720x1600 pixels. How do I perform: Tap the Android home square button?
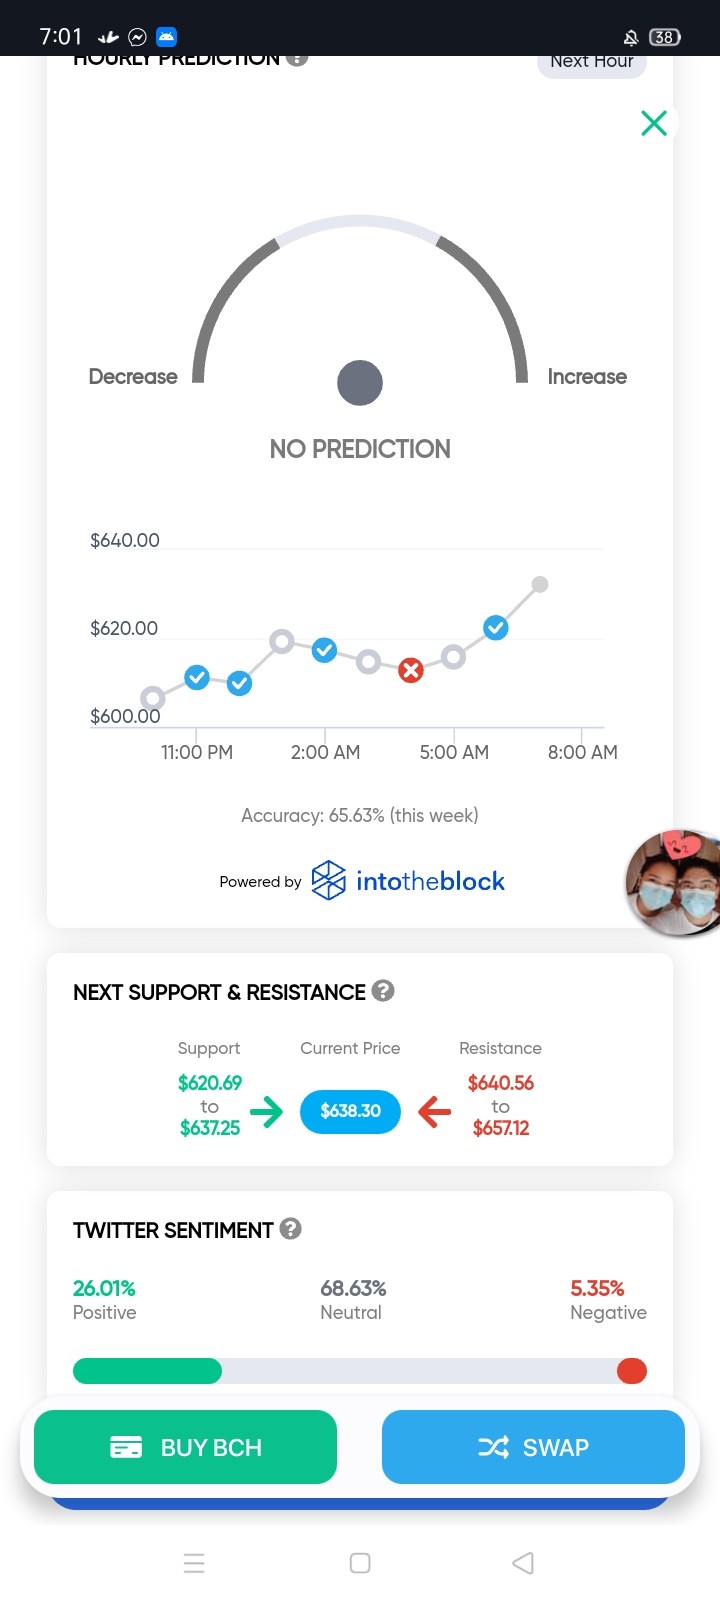pos(360,1563)
